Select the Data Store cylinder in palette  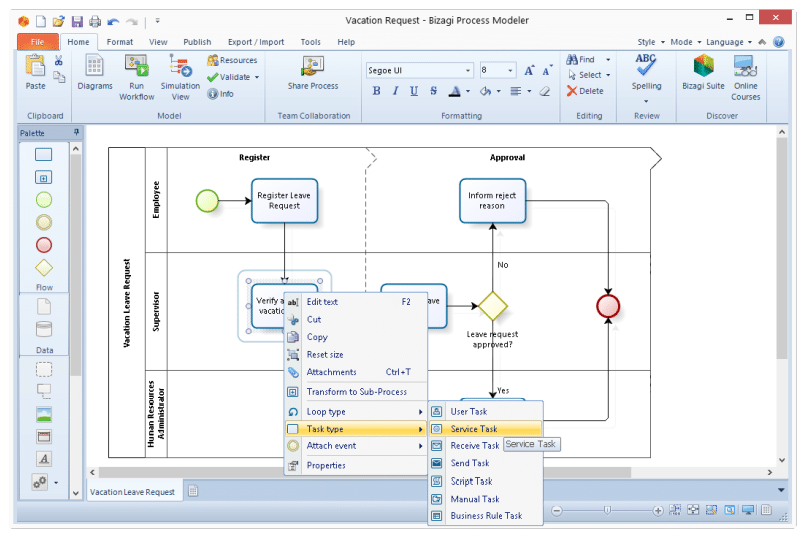tap(44, 329)
